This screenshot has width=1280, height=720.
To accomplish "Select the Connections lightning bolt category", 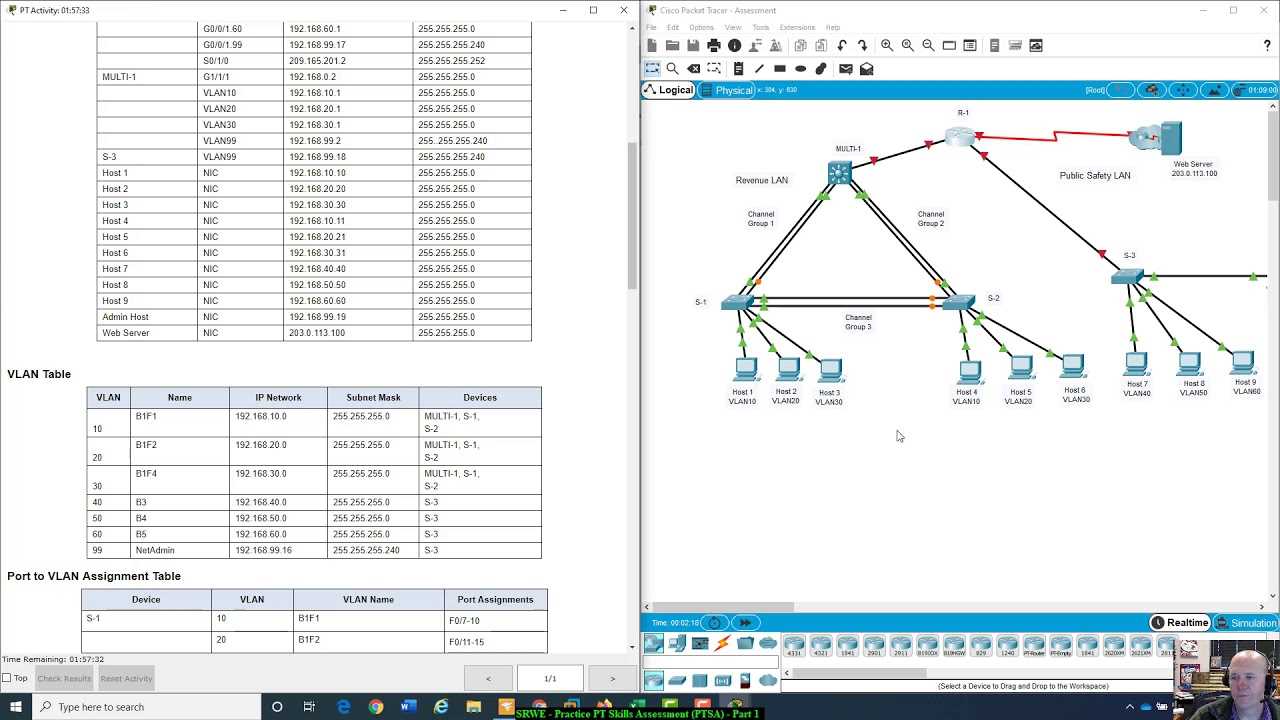I will pyautogui.click(x=722, y=643).
